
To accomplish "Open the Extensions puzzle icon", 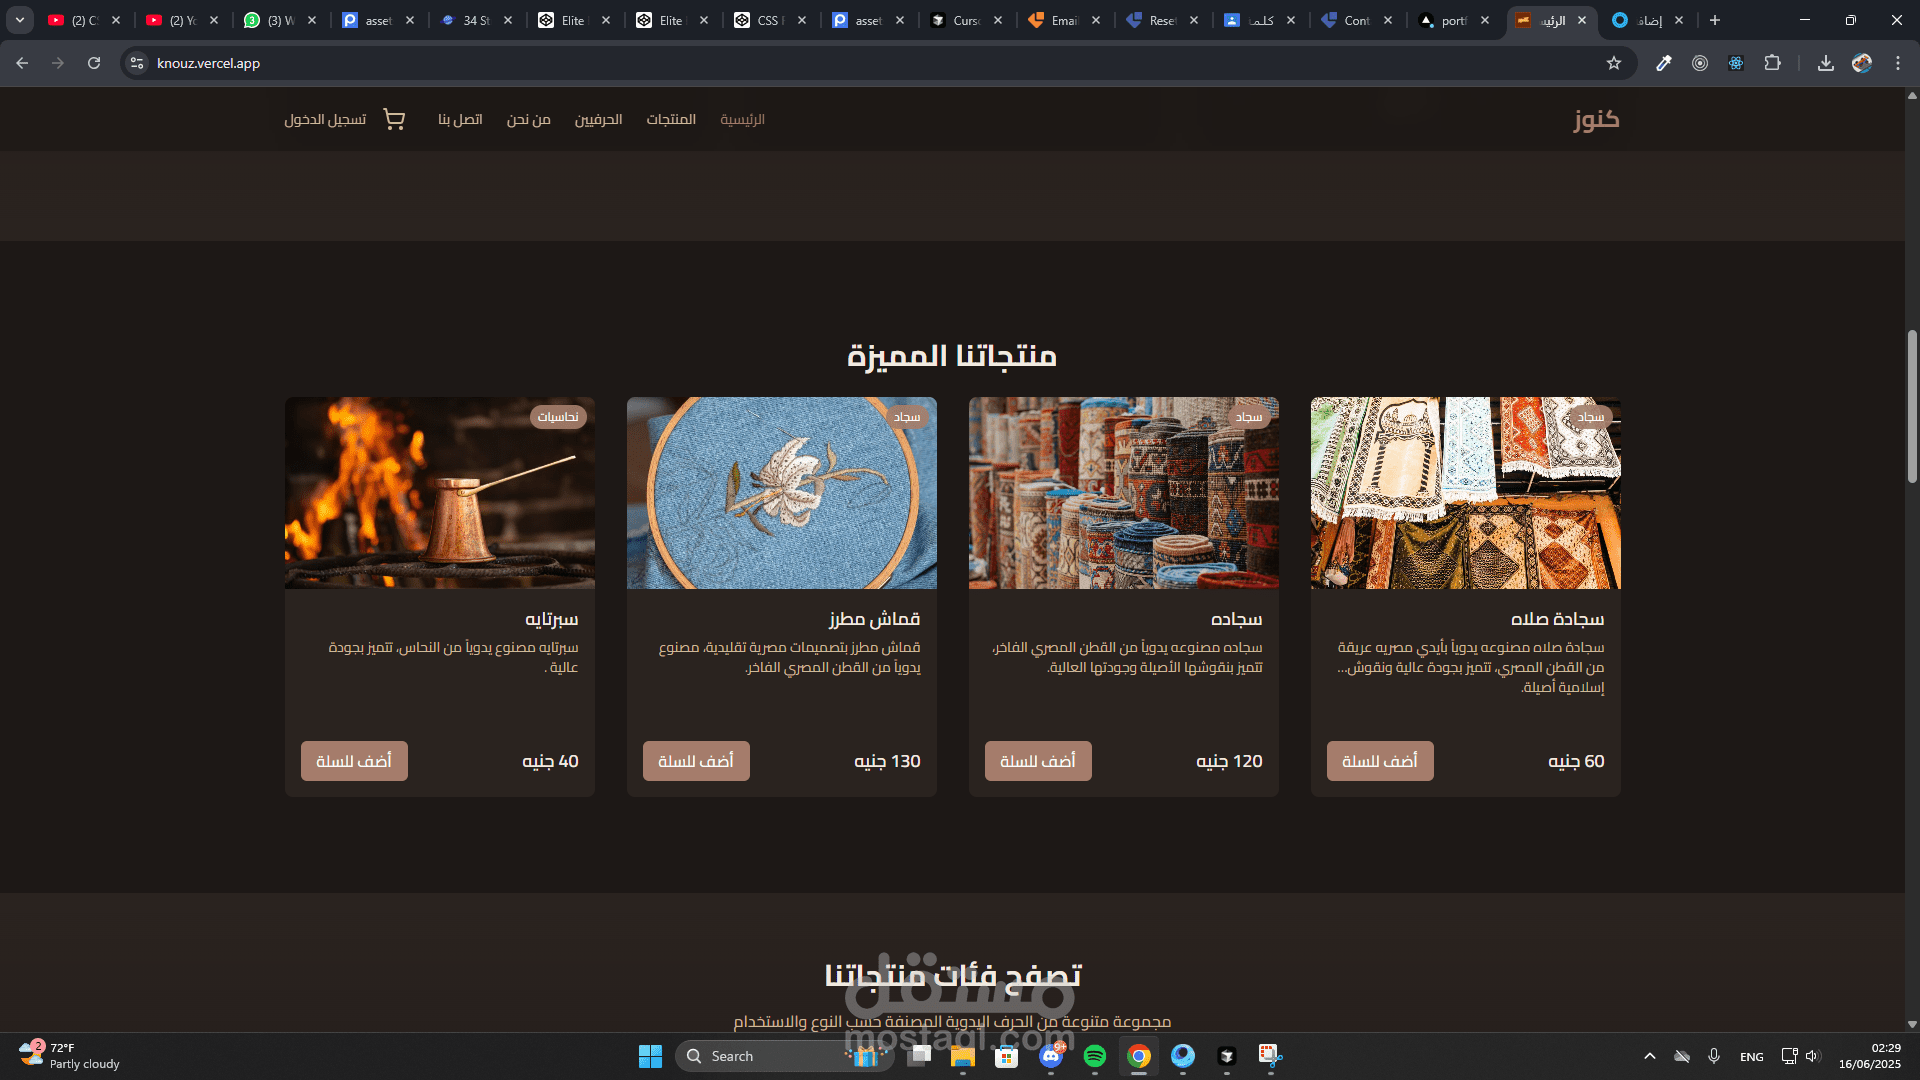I will point(1772,63).
